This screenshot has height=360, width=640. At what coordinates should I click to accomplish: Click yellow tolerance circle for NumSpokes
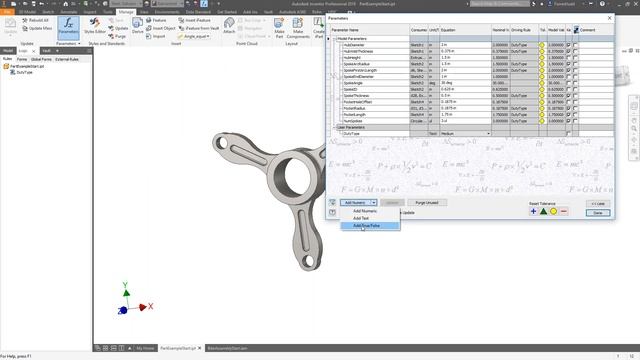(542, 121)
